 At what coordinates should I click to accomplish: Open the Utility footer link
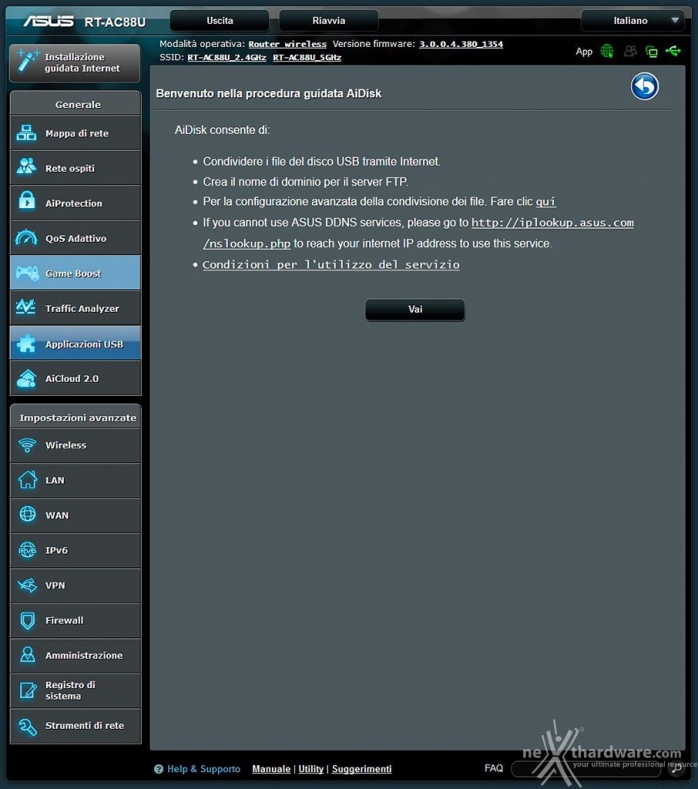point(311,769)
